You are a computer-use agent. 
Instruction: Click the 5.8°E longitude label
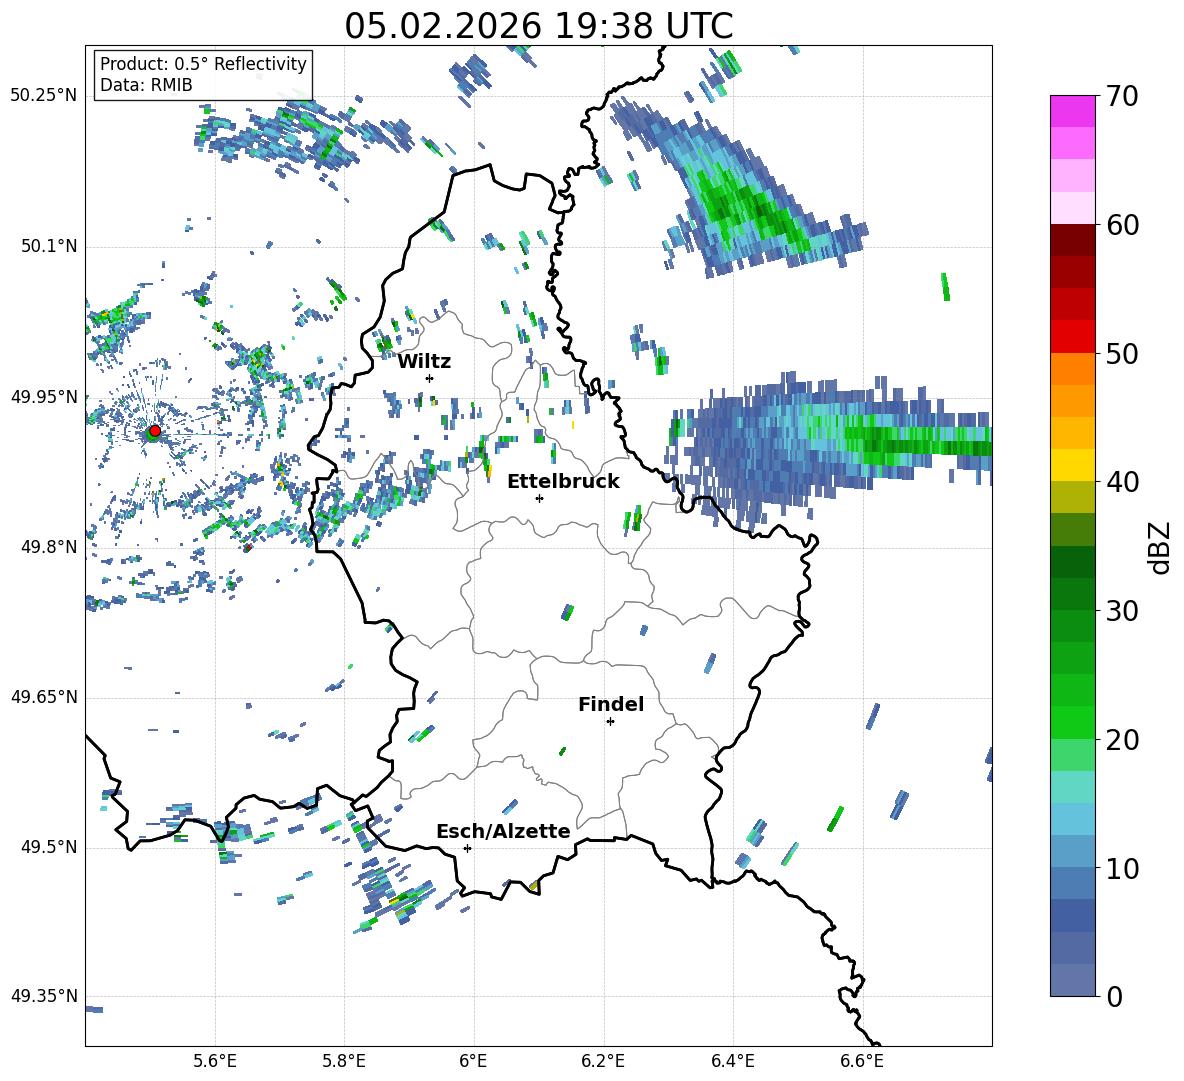click(x=344, y=1061)
